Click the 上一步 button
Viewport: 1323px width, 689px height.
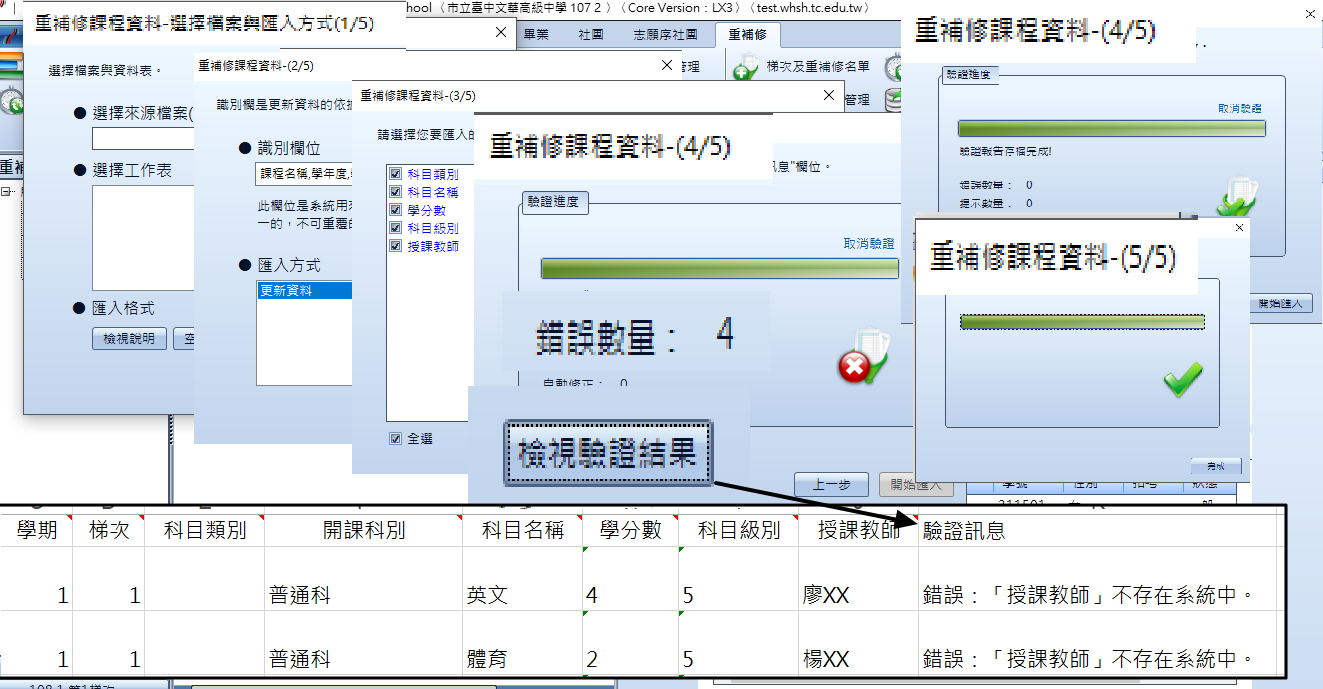click(831, 484)
